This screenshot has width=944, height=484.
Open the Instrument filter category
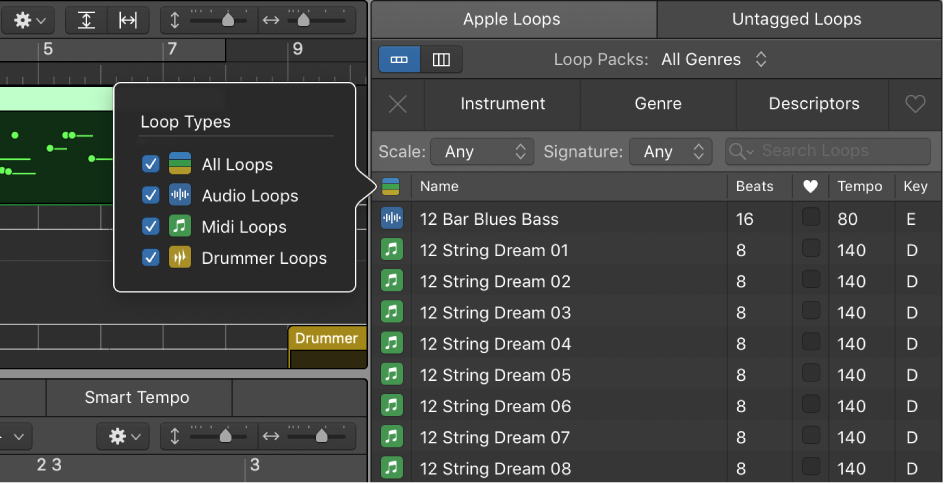tap(503, 104)
